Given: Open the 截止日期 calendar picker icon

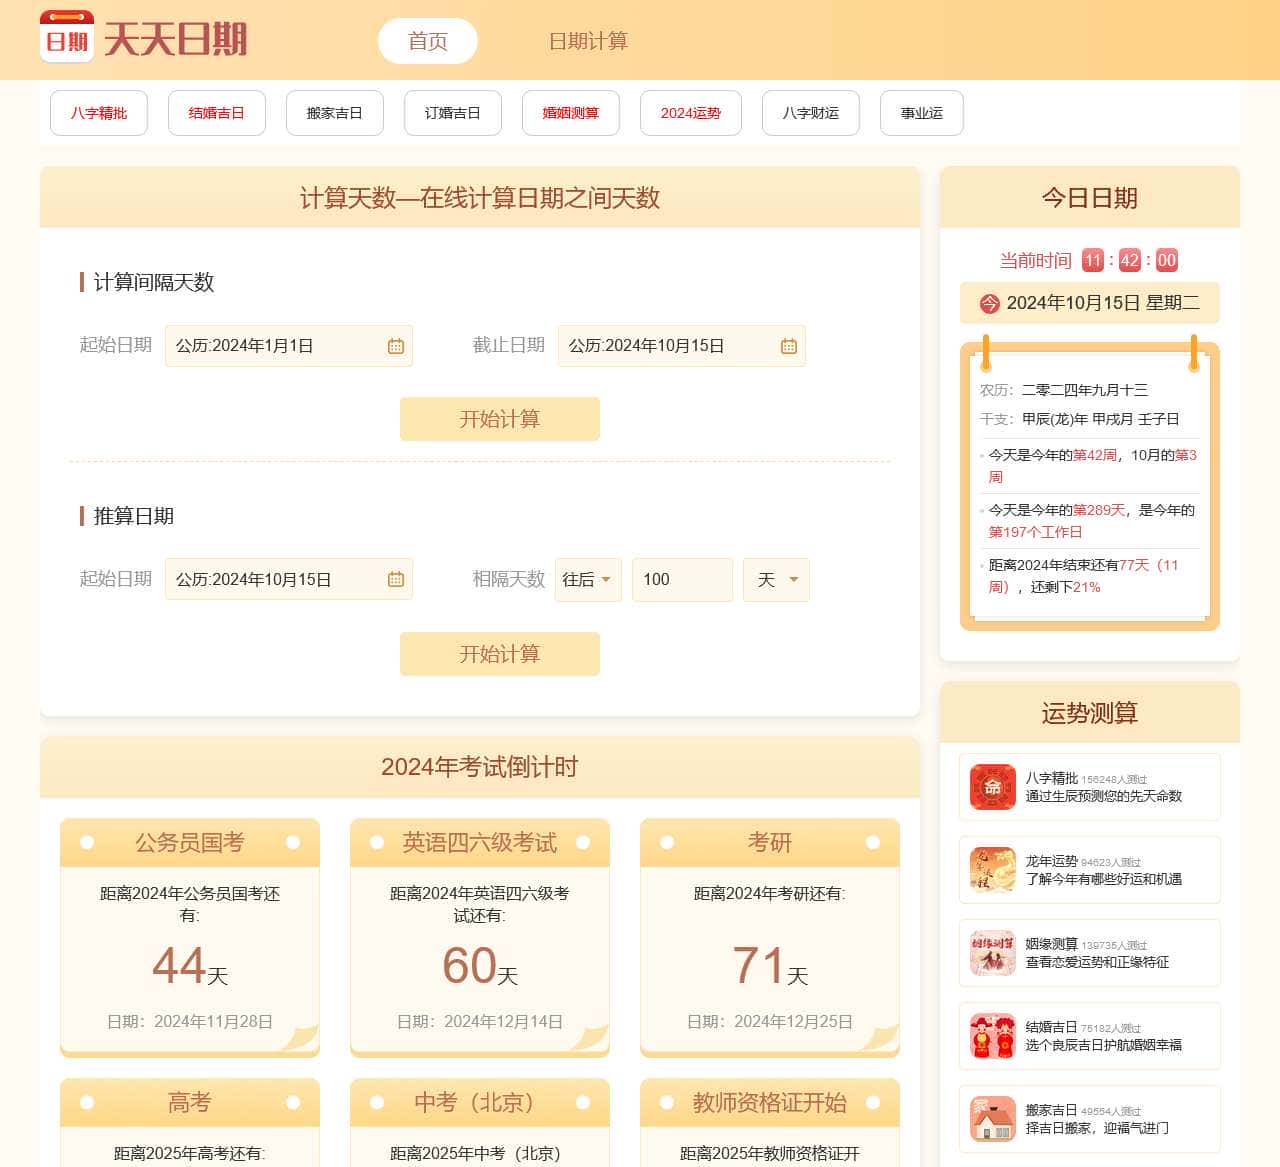Looking at the screenshot, I should (x=788, y=346).
